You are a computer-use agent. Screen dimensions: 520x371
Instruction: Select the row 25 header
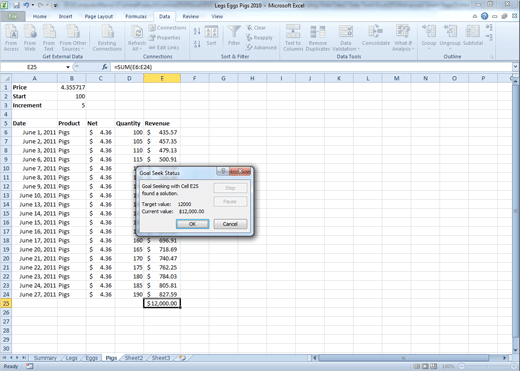tap(6, 303)
